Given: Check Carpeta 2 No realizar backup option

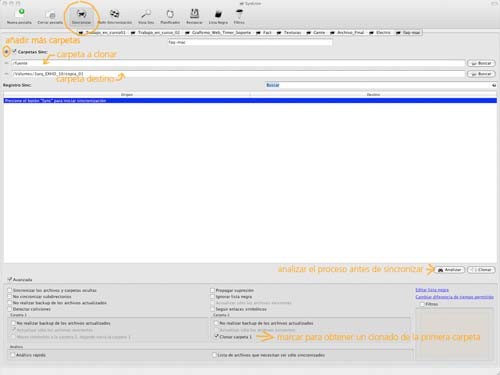Looking at the screenshot, I should pos(216,323).
